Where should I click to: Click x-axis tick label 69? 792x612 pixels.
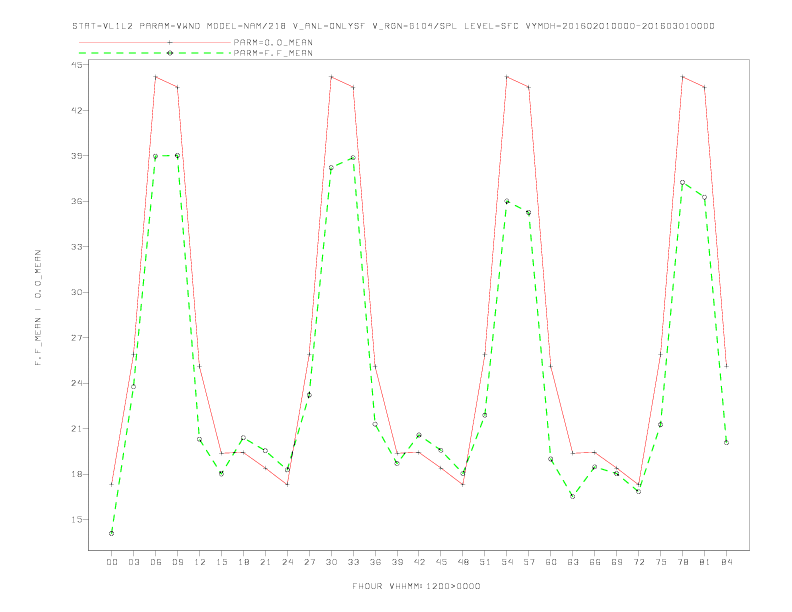coord(617,562)
